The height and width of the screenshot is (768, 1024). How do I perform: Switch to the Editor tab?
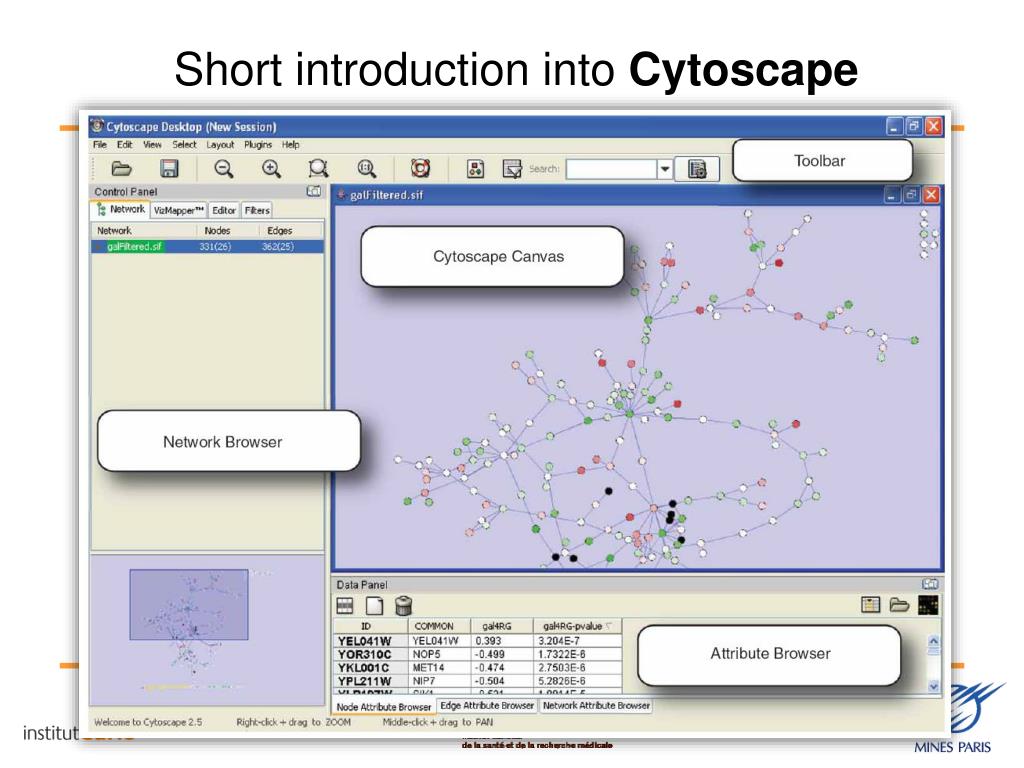[x=223, y=210]
